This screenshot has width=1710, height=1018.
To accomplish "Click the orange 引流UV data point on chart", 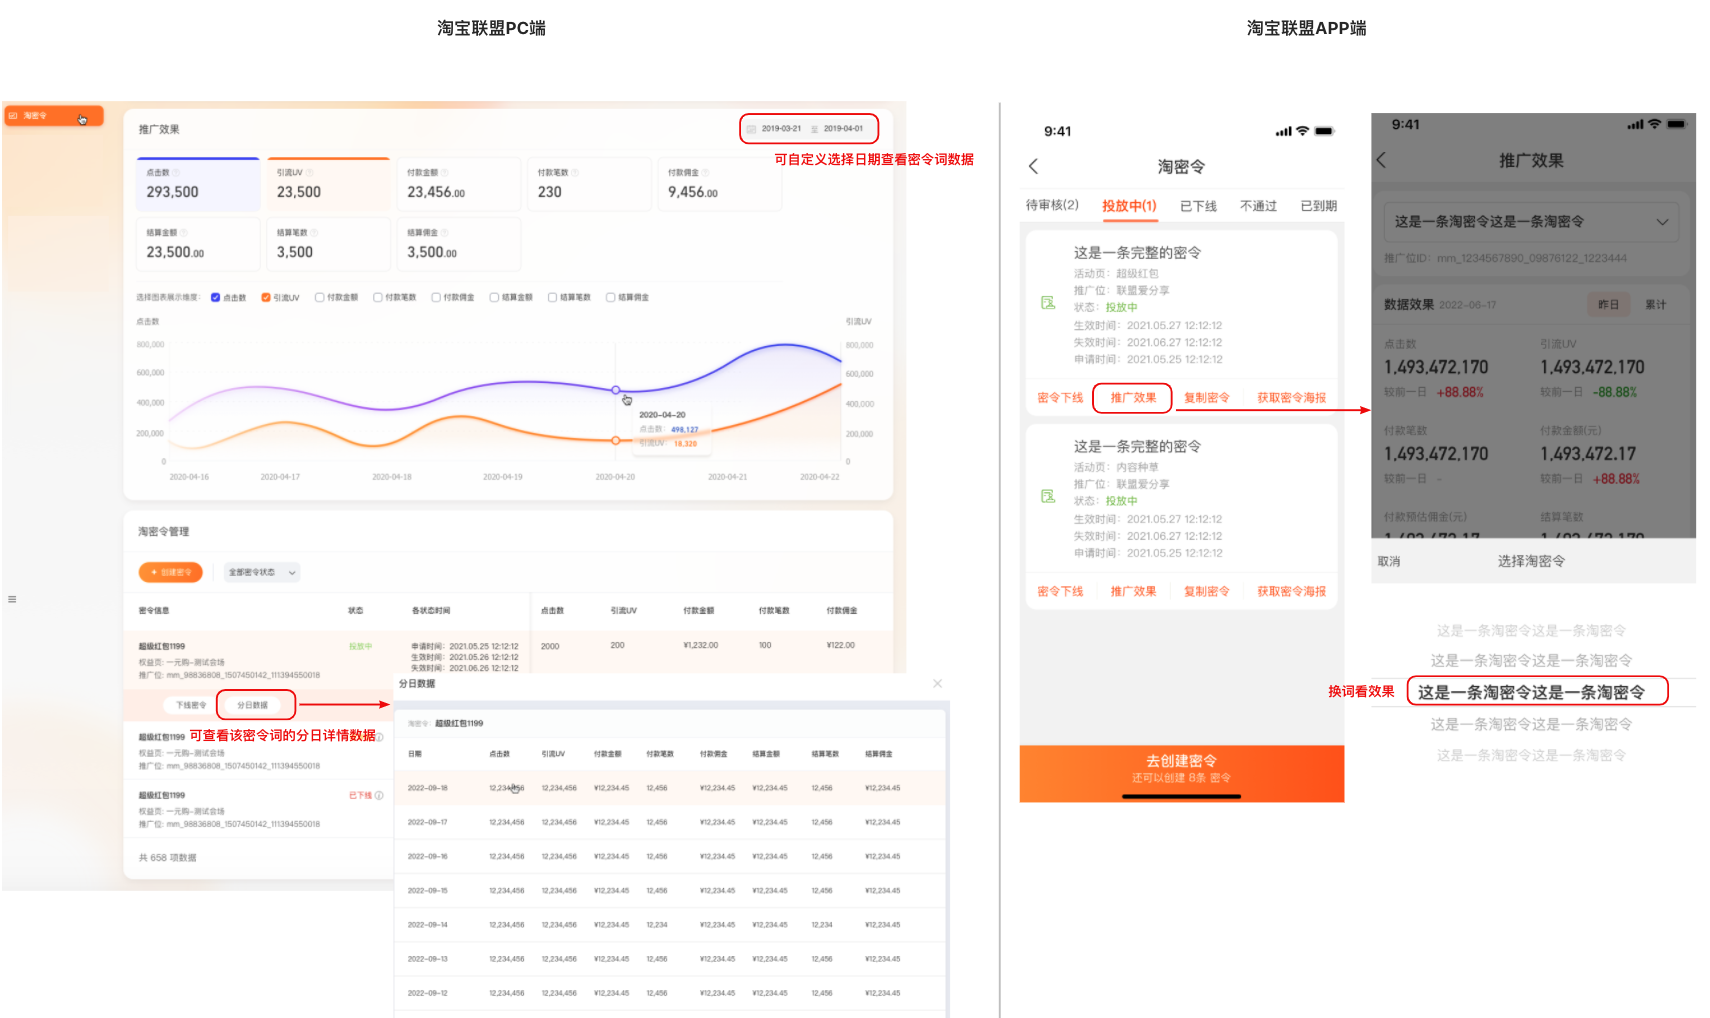I will point(616,440).
